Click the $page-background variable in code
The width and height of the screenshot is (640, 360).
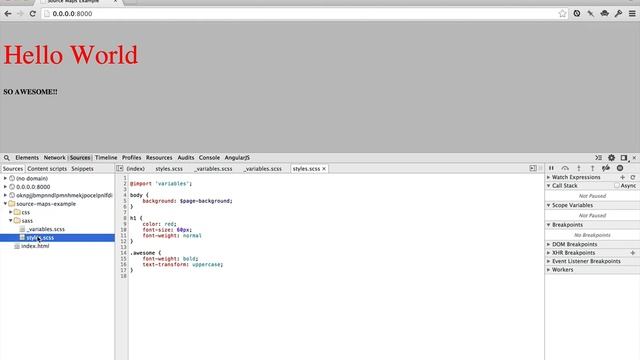click(205, 201)
